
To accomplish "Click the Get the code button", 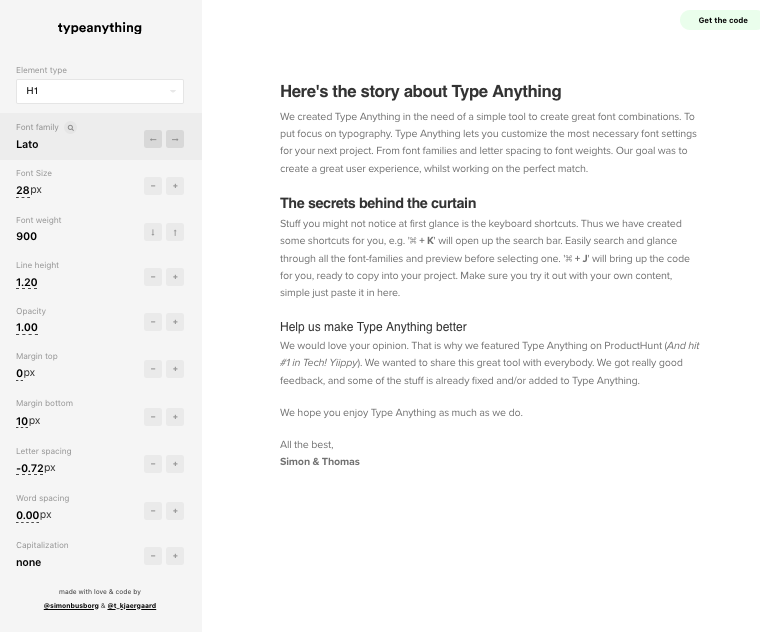I will 720,20.
